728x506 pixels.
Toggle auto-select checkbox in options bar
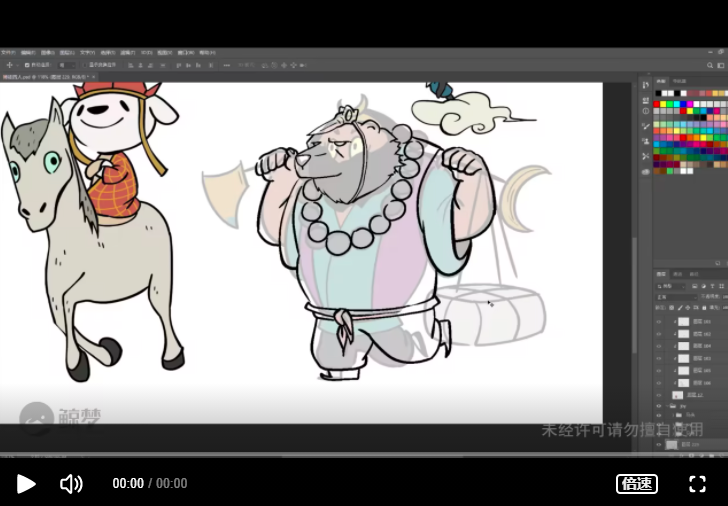pos(27,65)
